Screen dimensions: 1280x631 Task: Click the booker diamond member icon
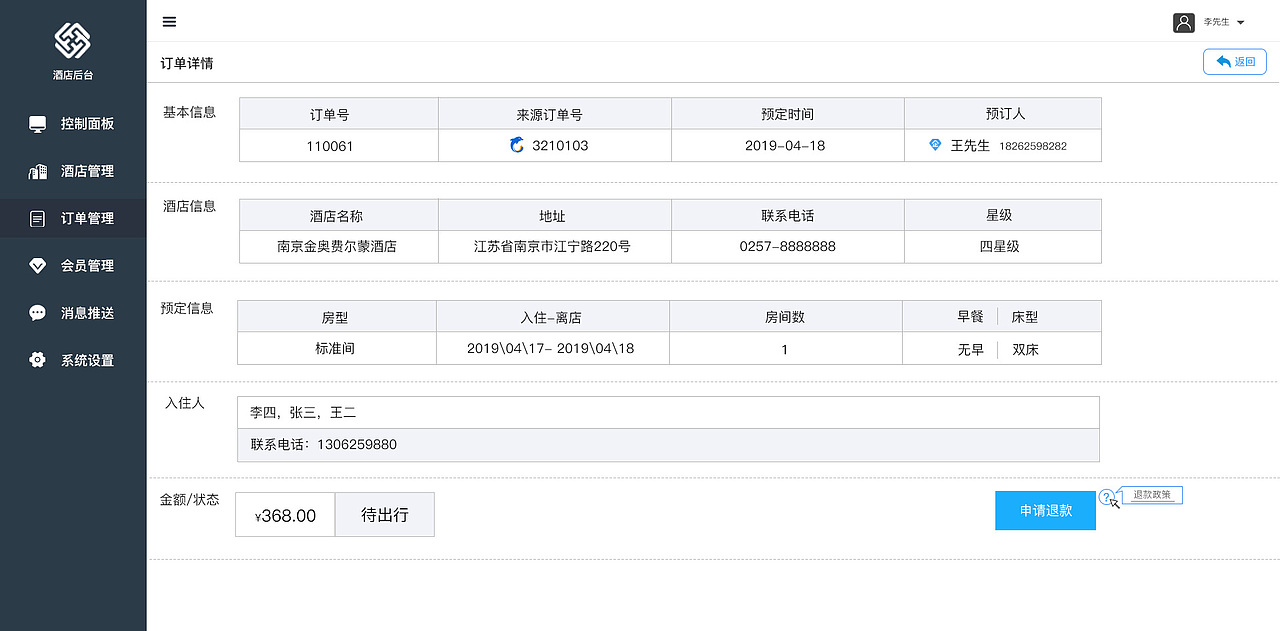[936, 146]
